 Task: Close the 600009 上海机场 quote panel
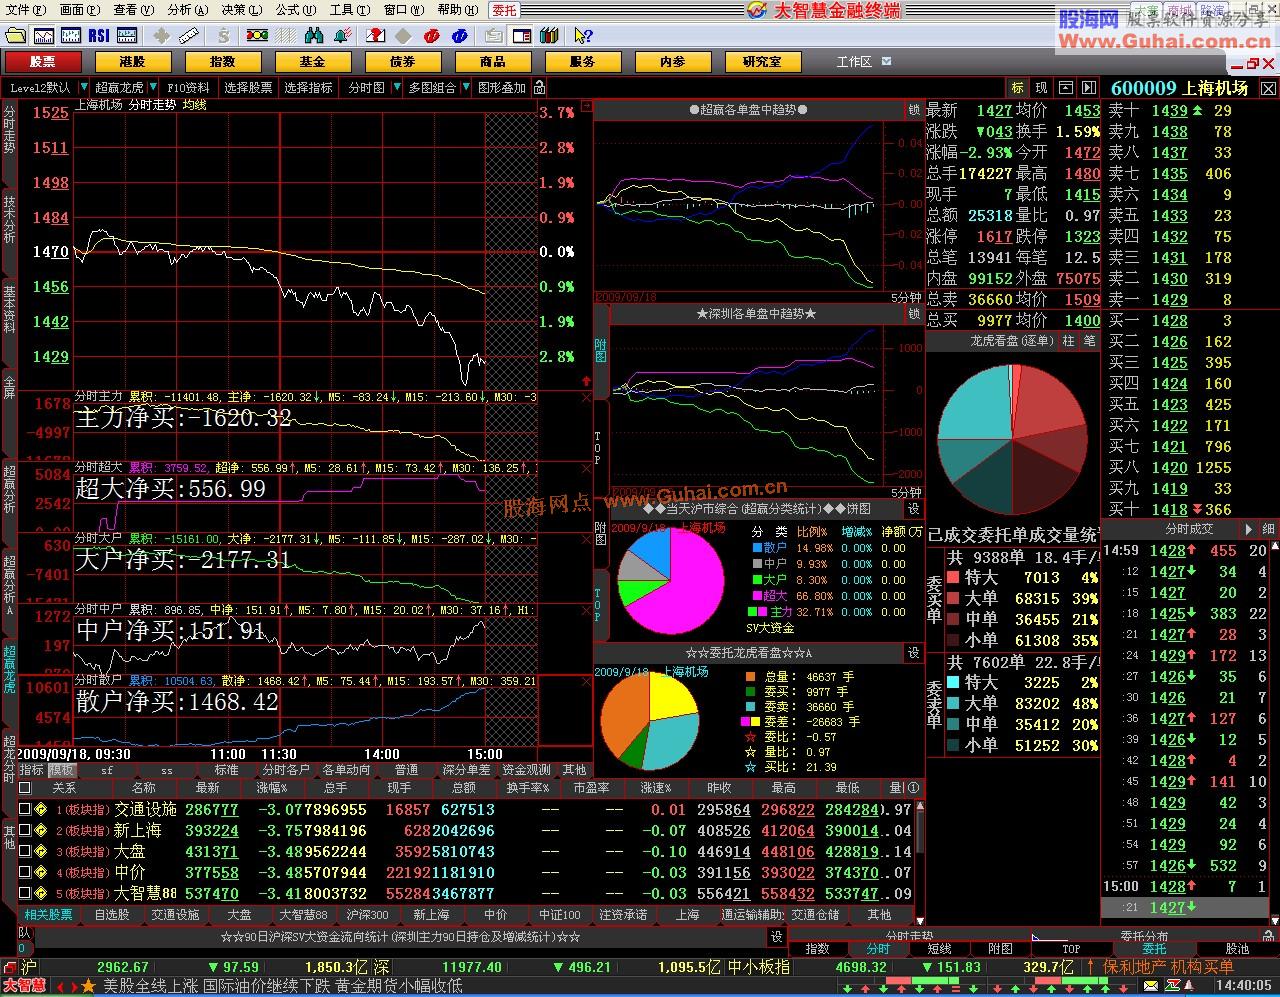1268,88
